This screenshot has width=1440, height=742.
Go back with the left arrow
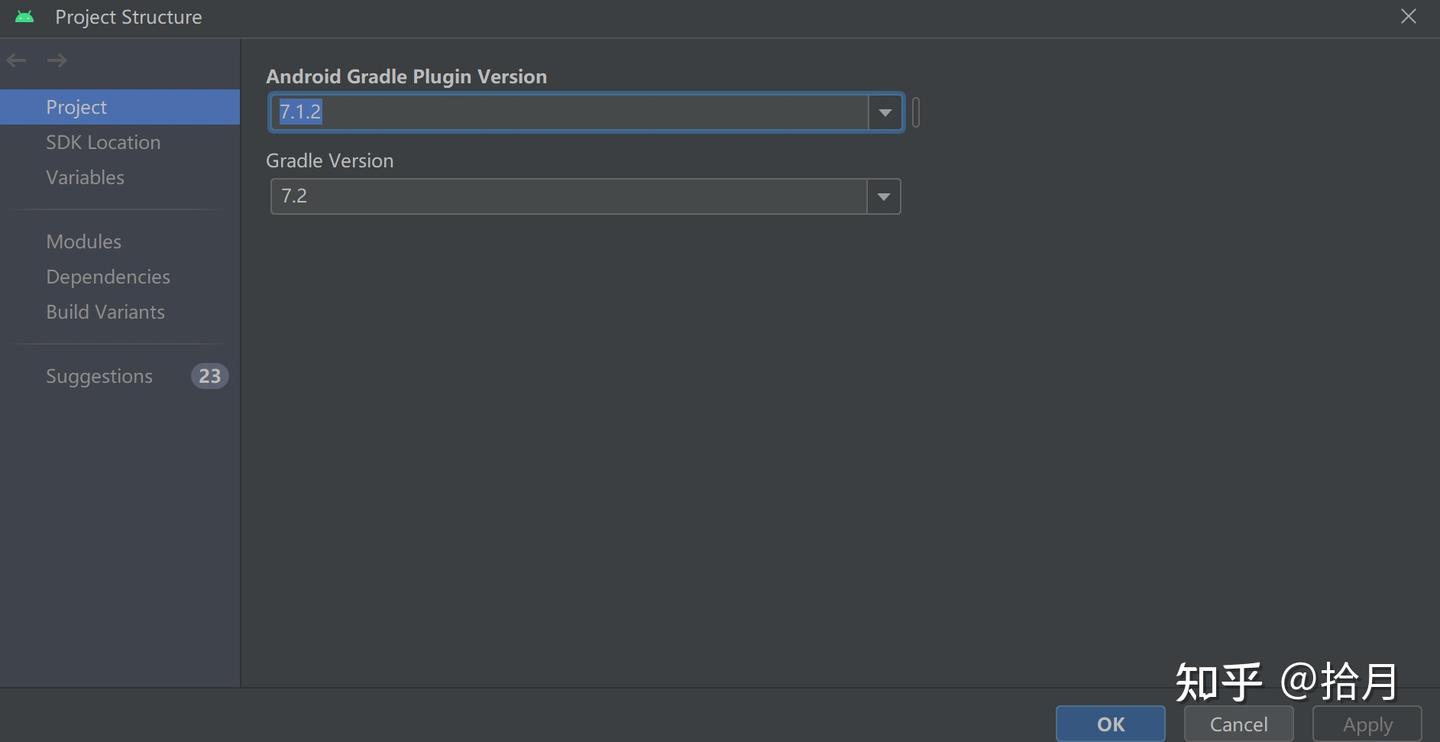[x=17, y=61]
